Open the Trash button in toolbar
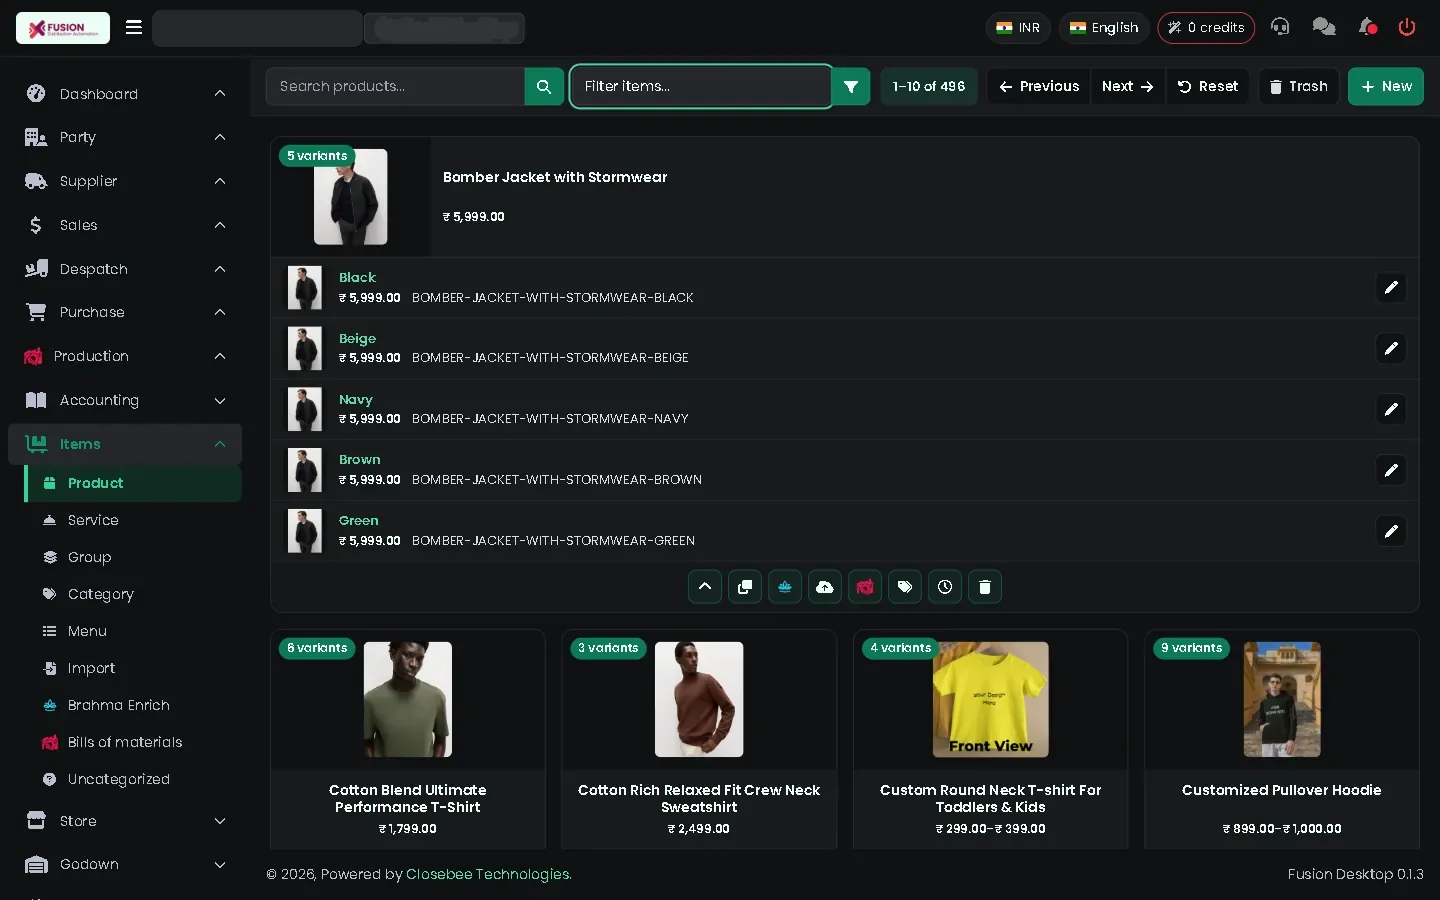1440x900 pixels. click(1298, 87)
